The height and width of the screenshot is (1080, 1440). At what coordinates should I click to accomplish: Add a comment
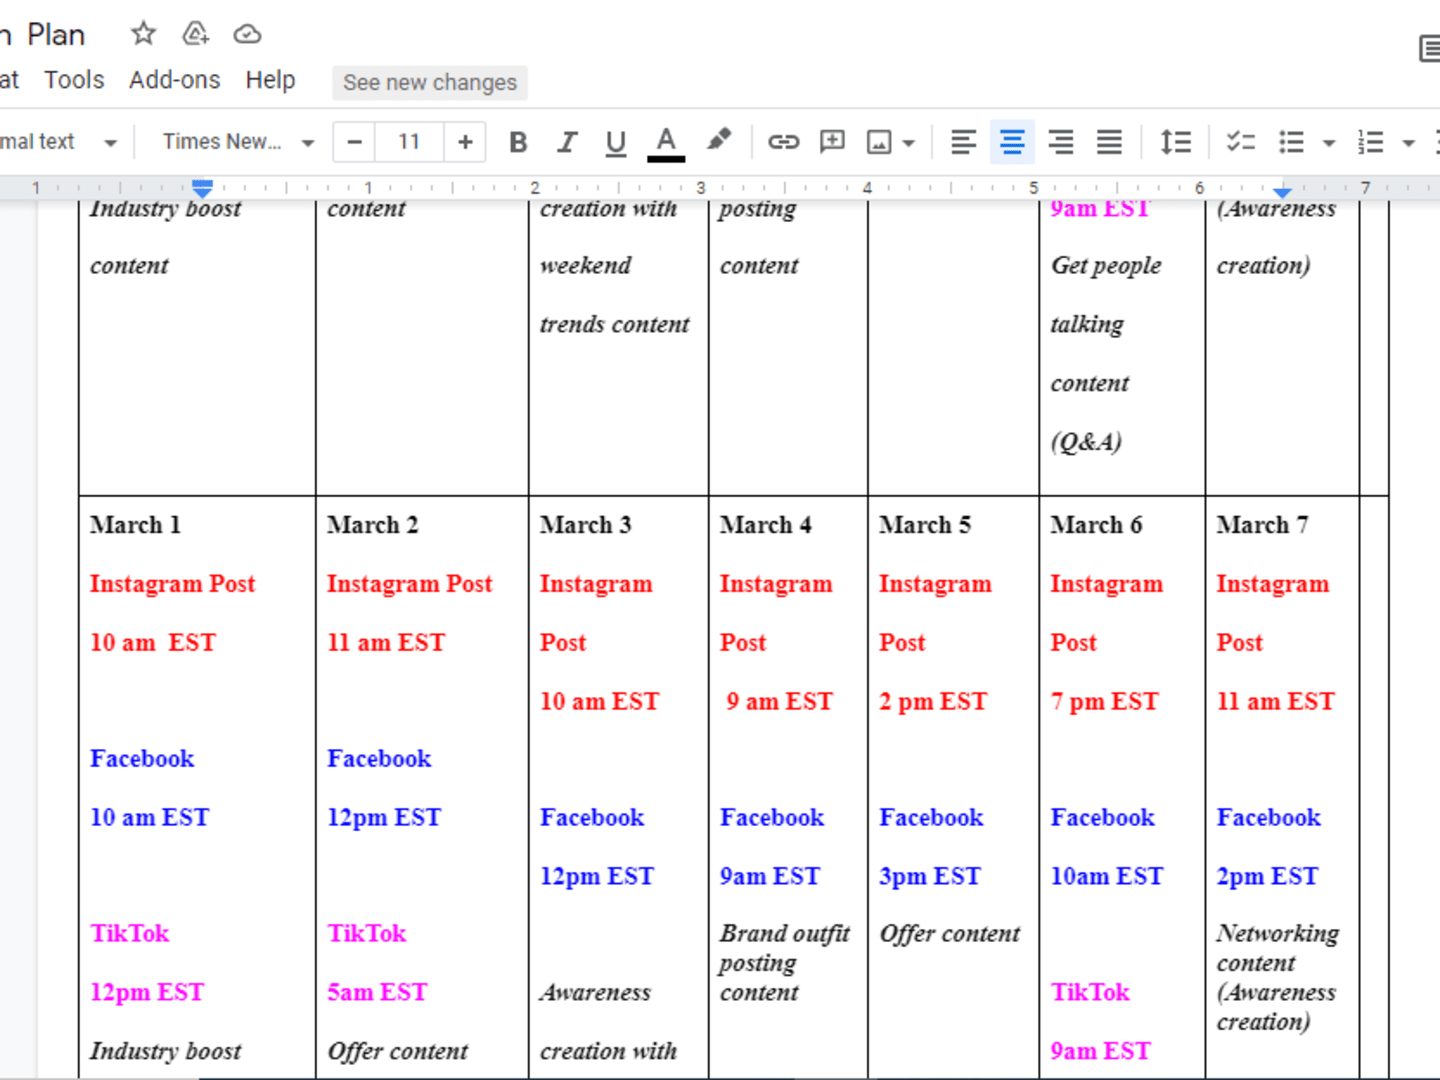[x=832, y=142]
